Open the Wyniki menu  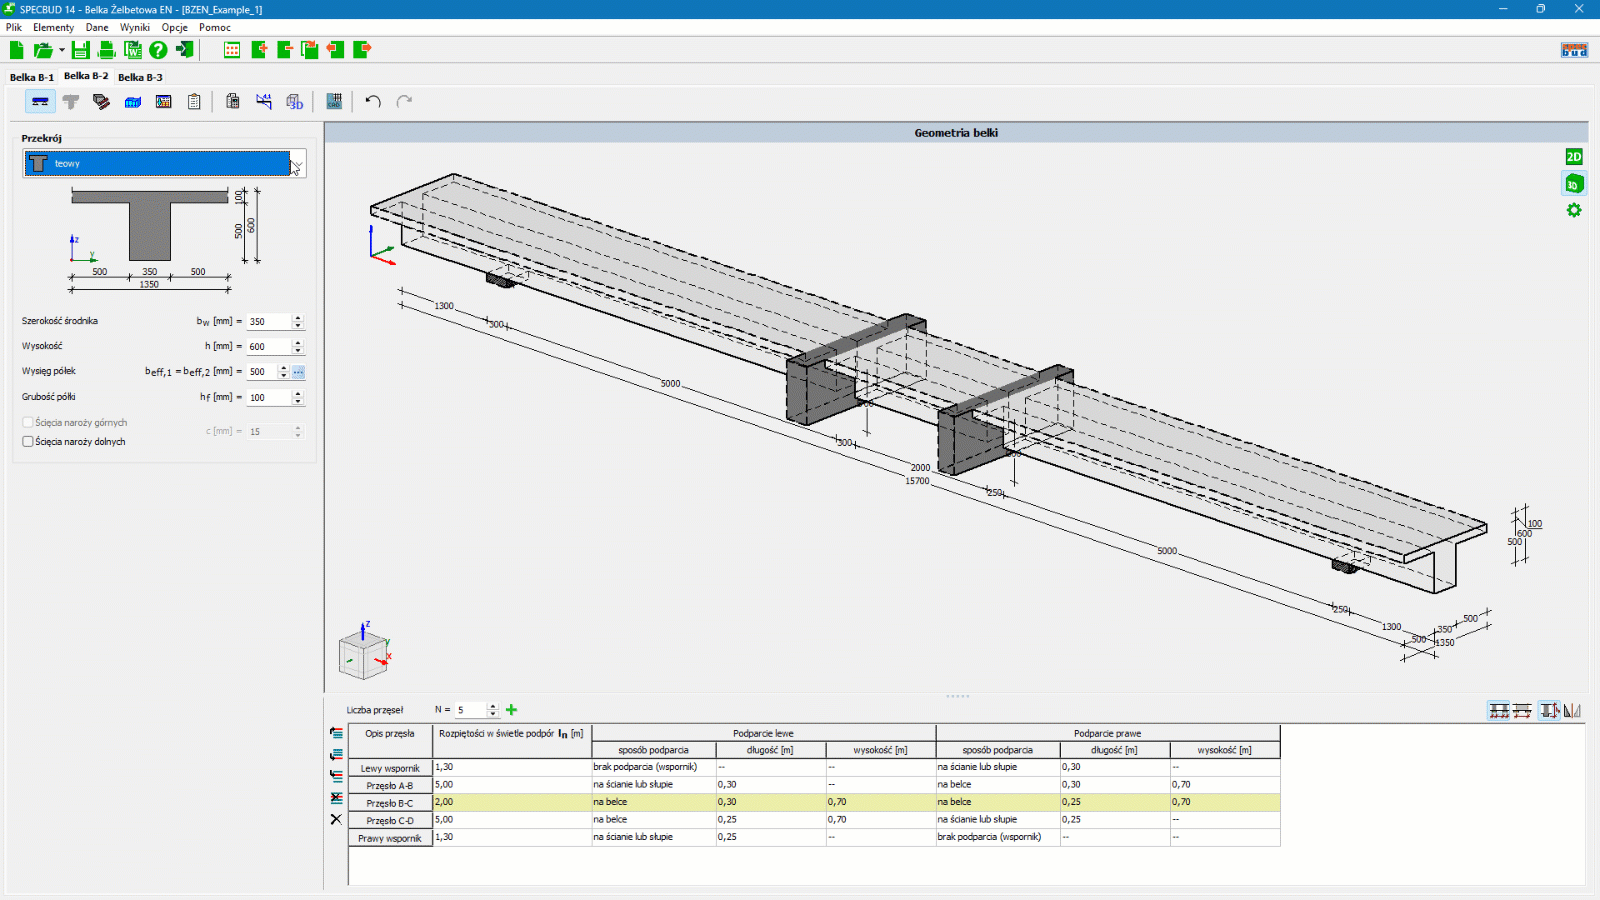click(135, 28)
